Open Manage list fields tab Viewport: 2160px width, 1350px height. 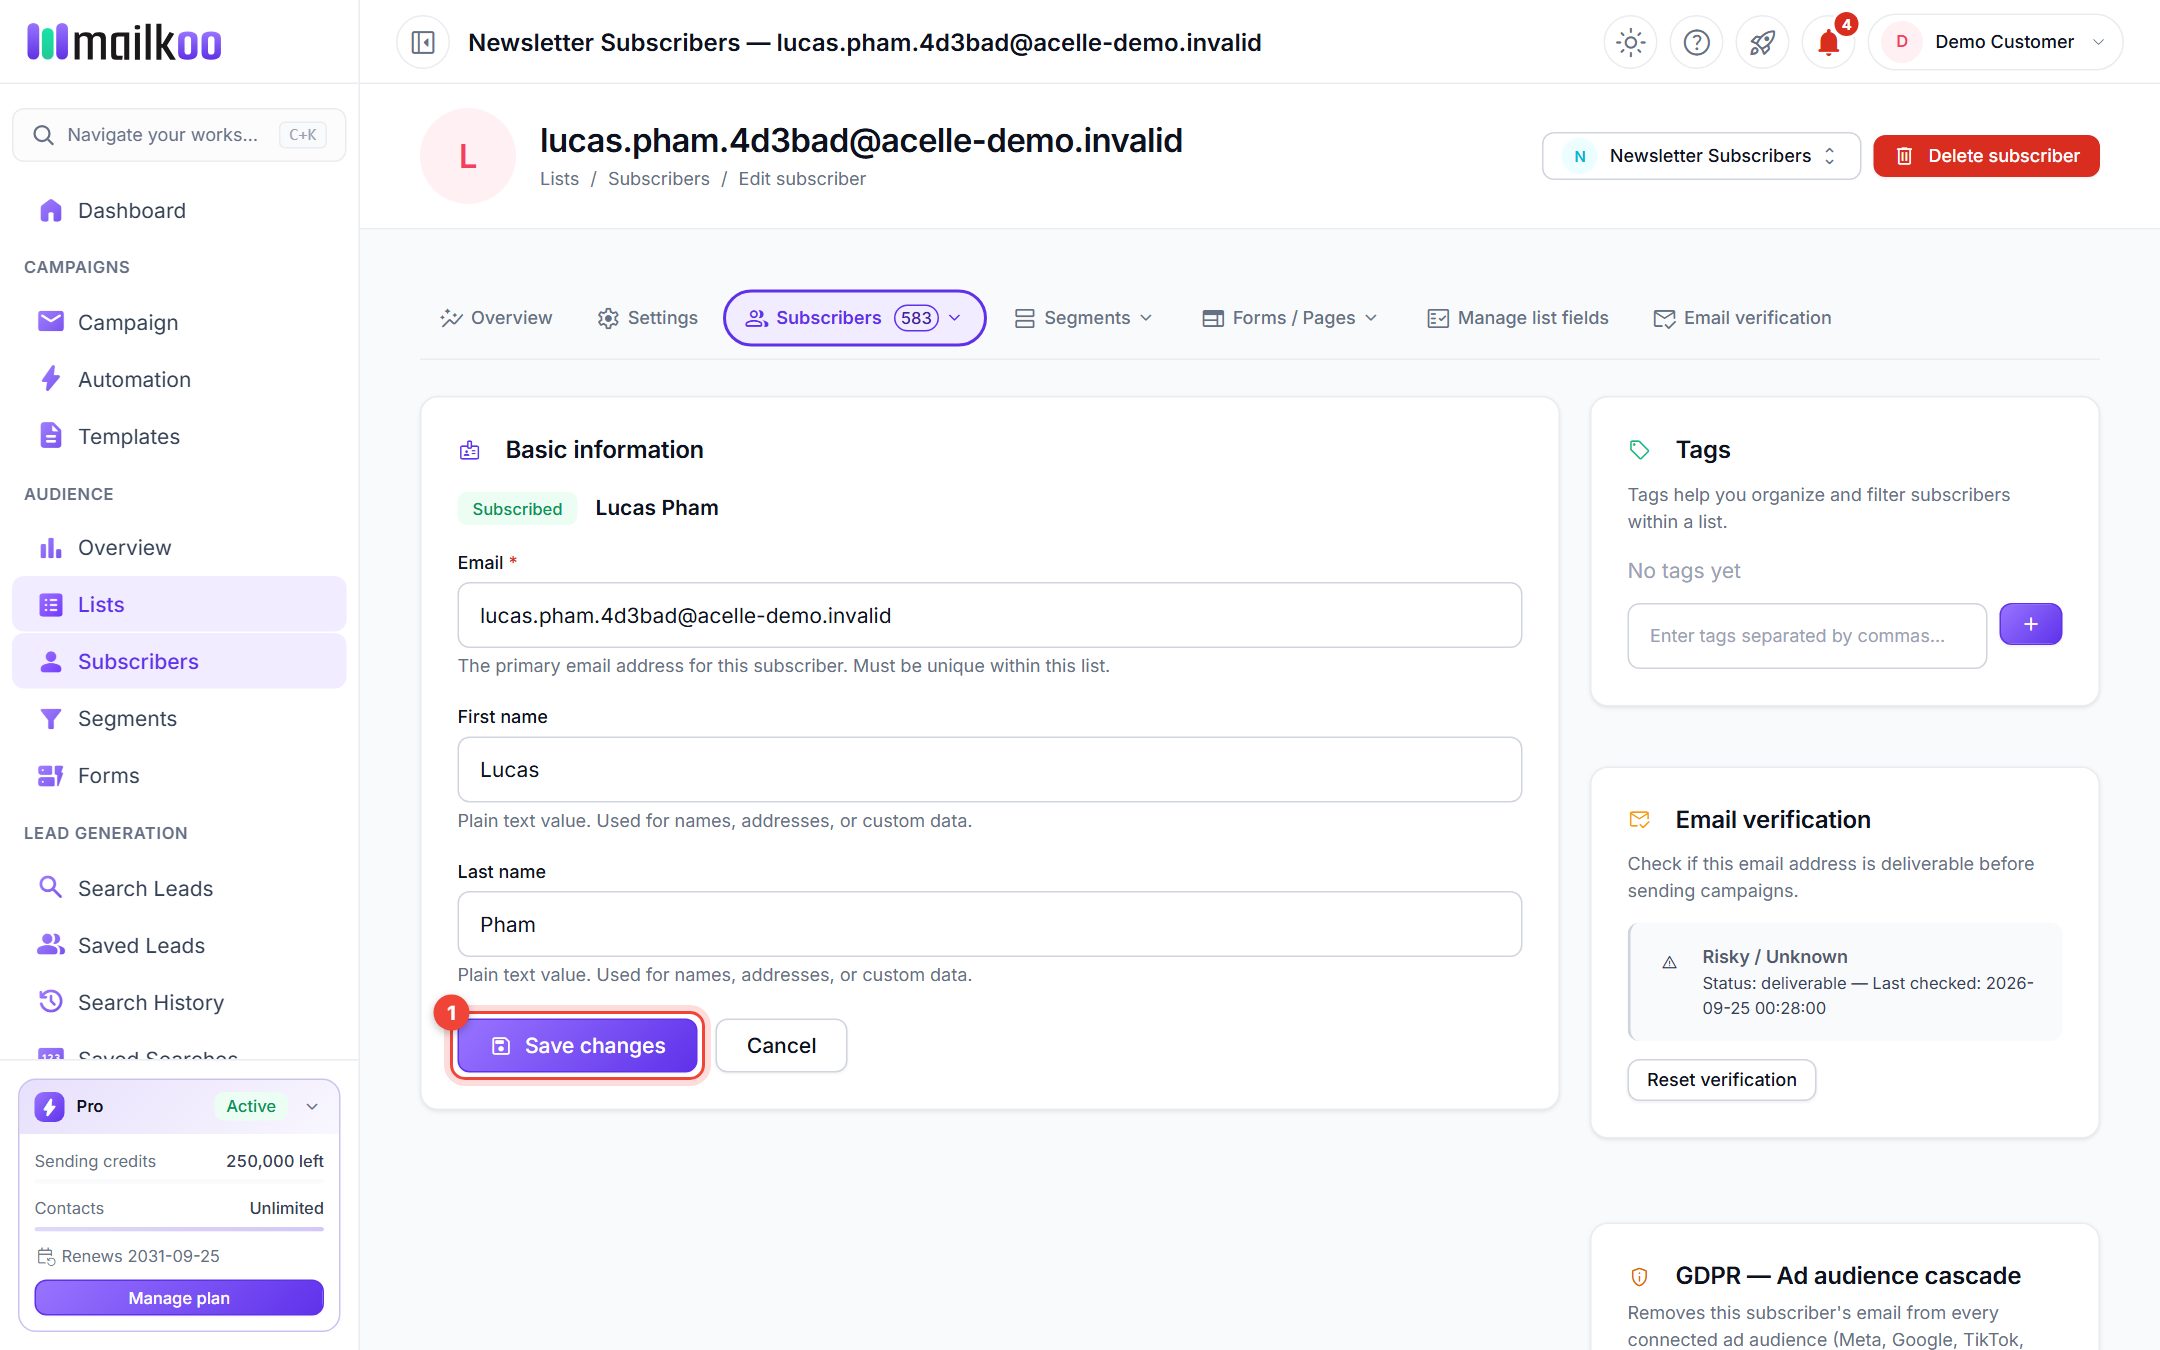[x=1518, y=318]
